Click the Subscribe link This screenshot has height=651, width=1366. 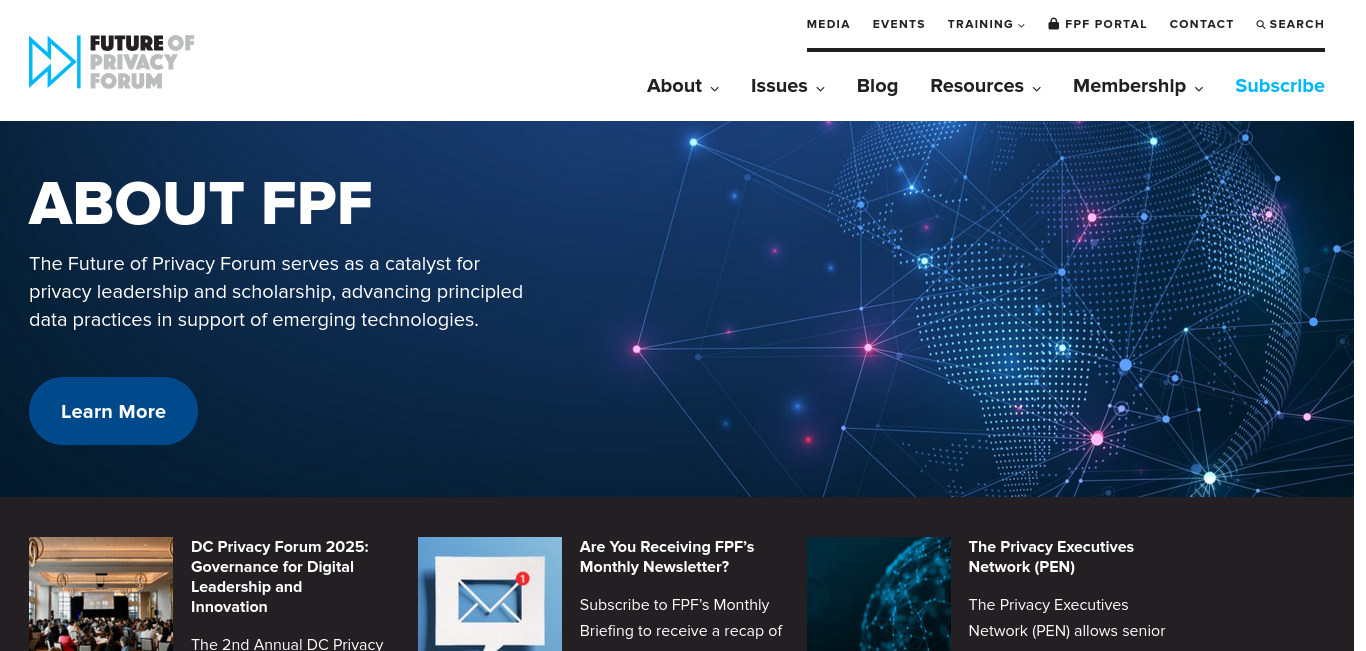(1280, 86)
